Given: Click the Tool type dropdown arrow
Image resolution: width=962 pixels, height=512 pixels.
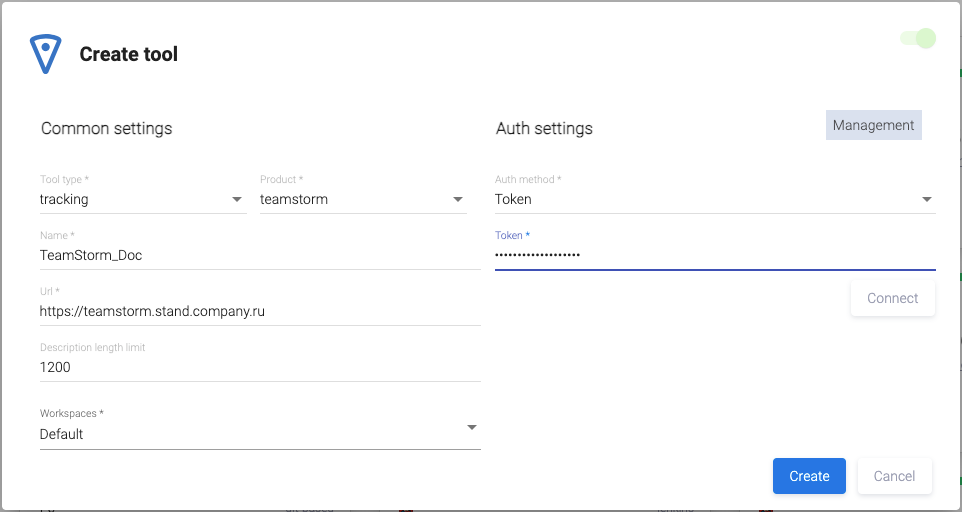Looking at the screenshot, I should [x=237, y=199].
